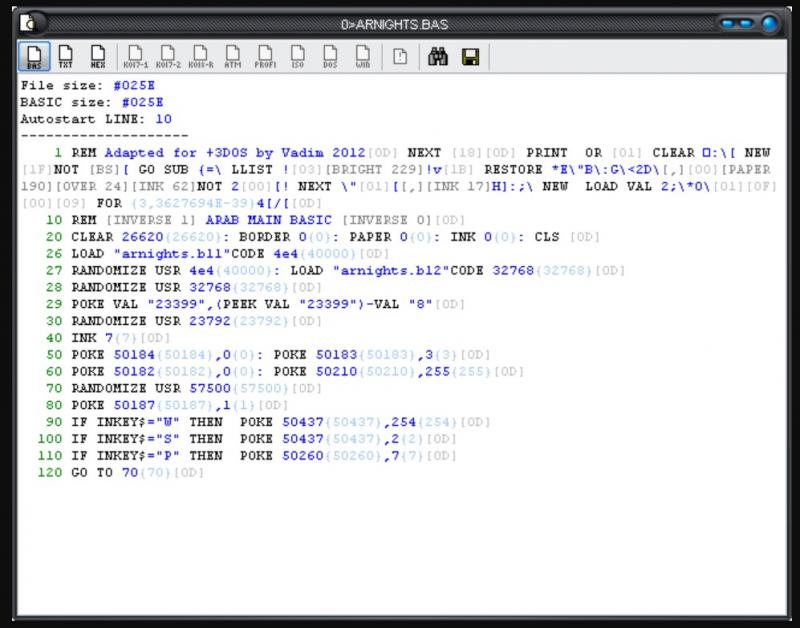Screen dimensions: 800x628
Task: Select ISO encoding icon
Action: tap(297, 57)
